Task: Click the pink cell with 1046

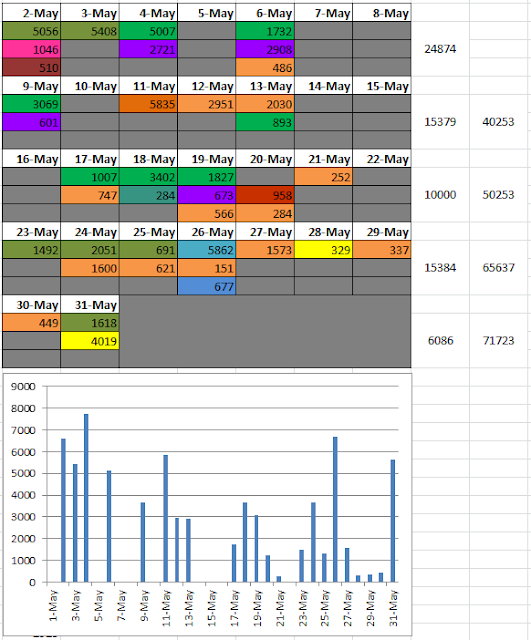Action: (31, 49)
